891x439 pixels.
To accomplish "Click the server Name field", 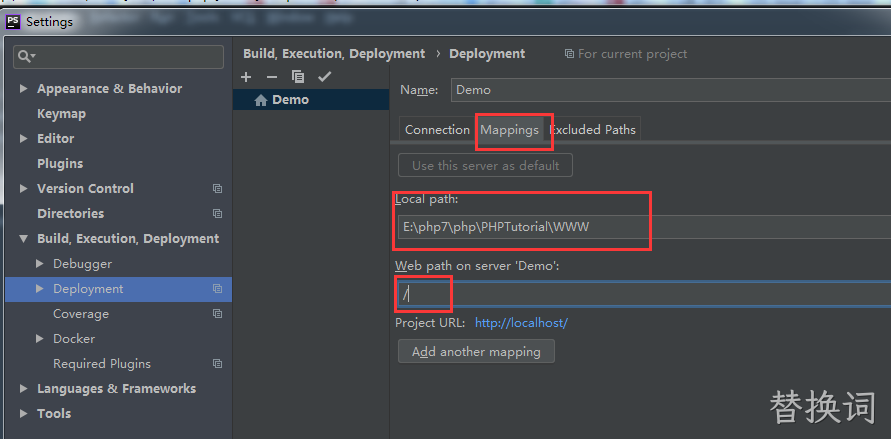I will click(x=671, y=90).
